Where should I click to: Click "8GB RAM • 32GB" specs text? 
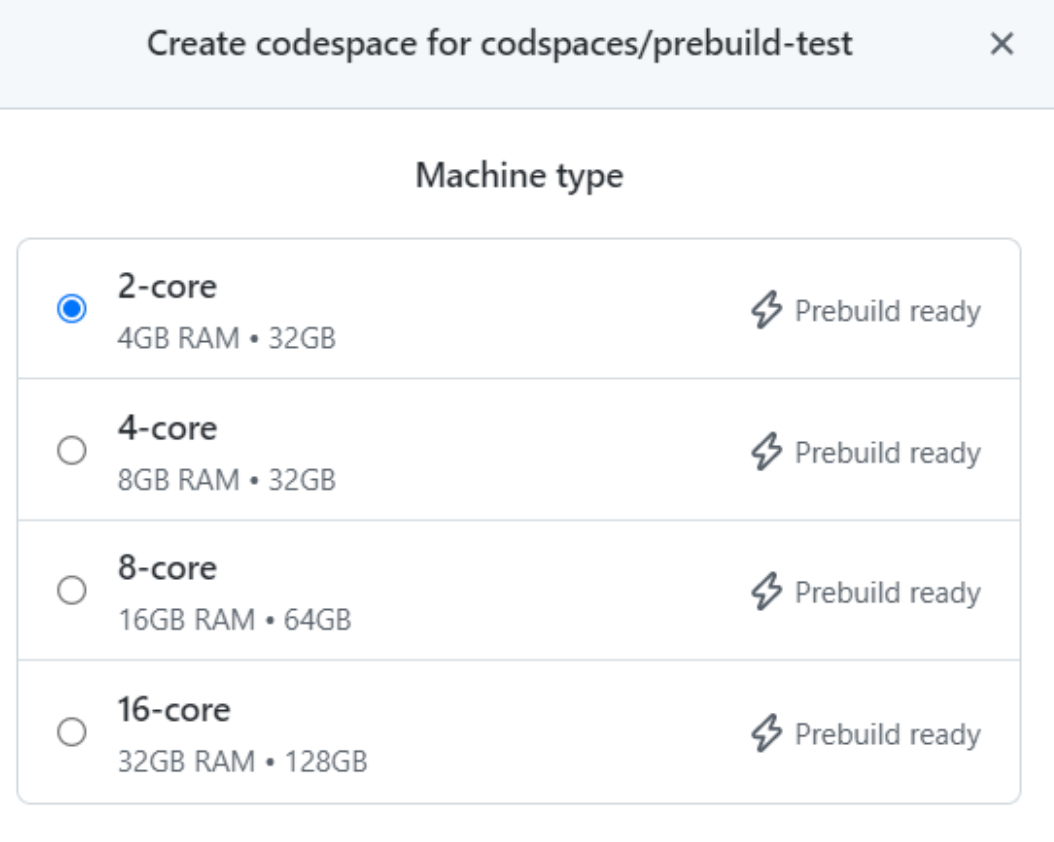point(227,480)
